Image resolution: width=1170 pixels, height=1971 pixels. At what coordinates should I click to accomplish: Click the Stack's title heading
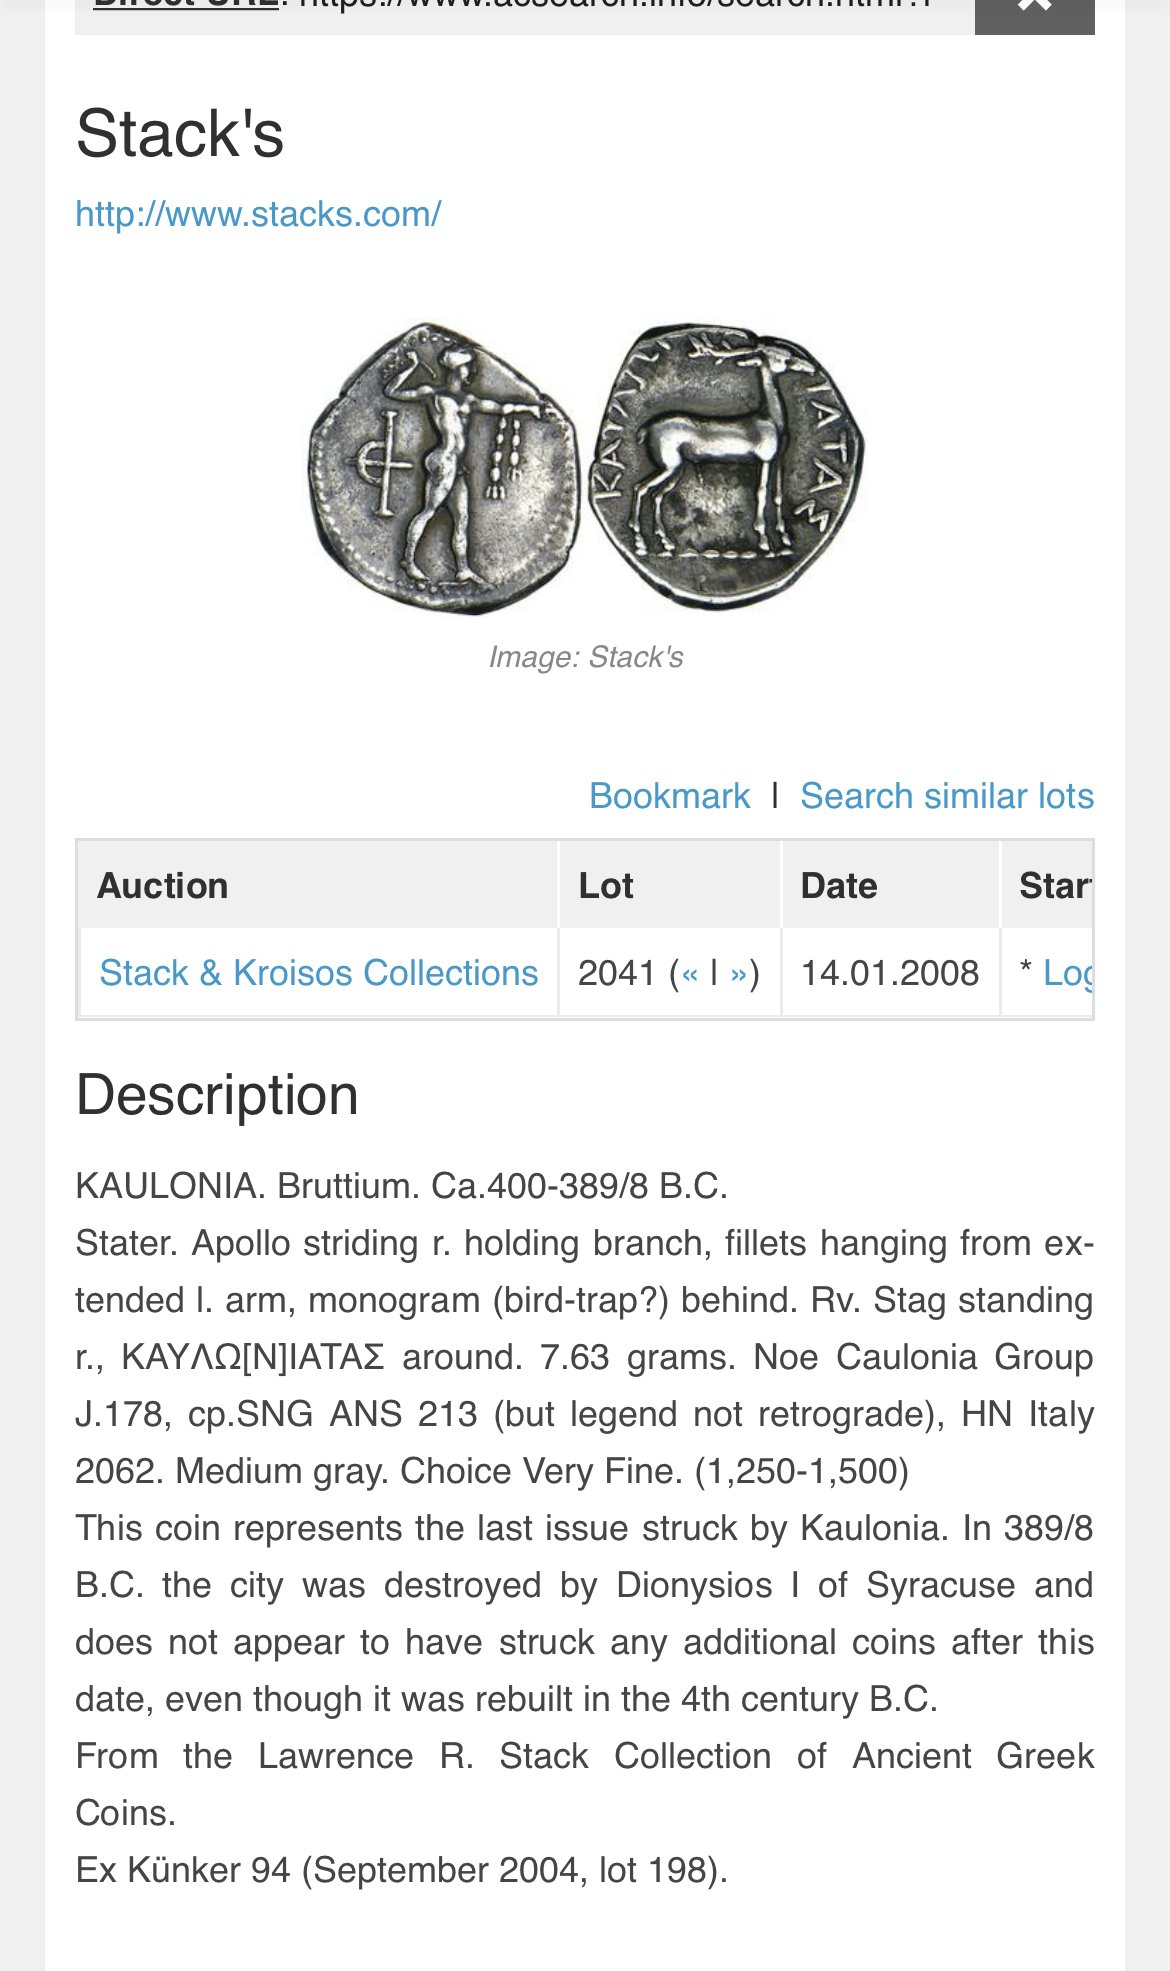pos(180,134)
